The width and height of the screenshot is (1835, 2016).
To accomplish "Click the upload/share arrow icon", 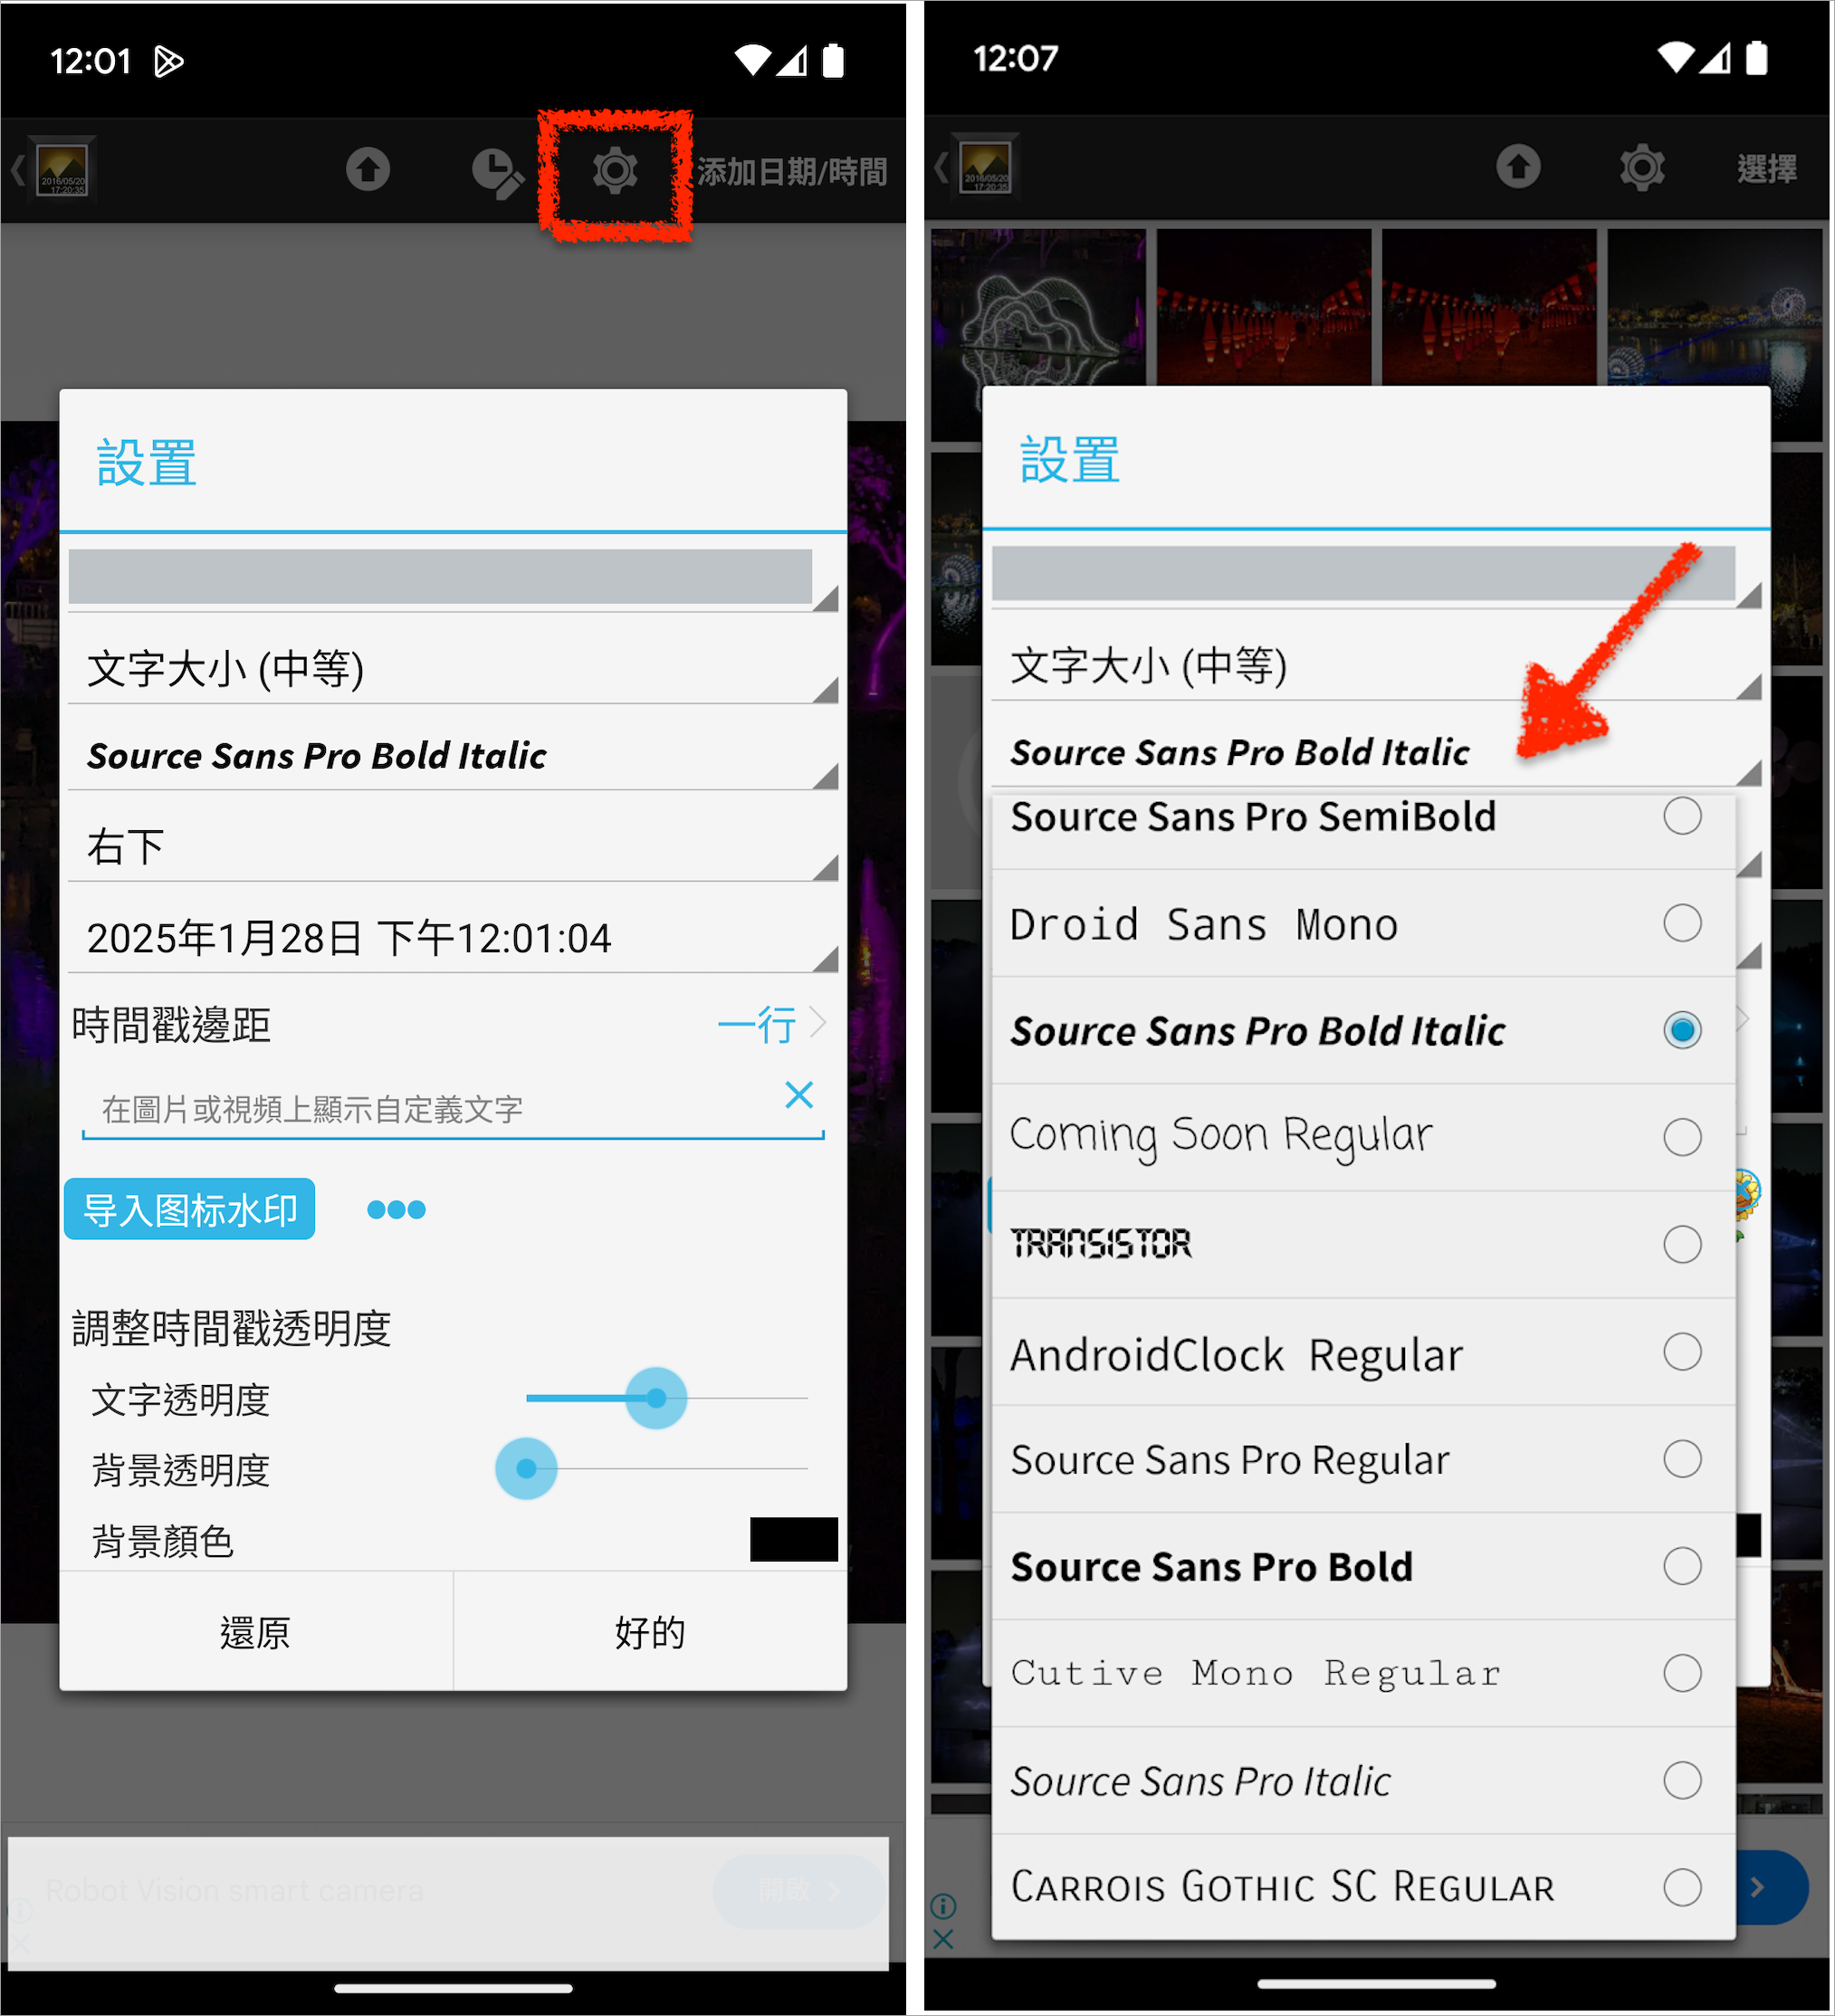I will [x=362, y=170].
